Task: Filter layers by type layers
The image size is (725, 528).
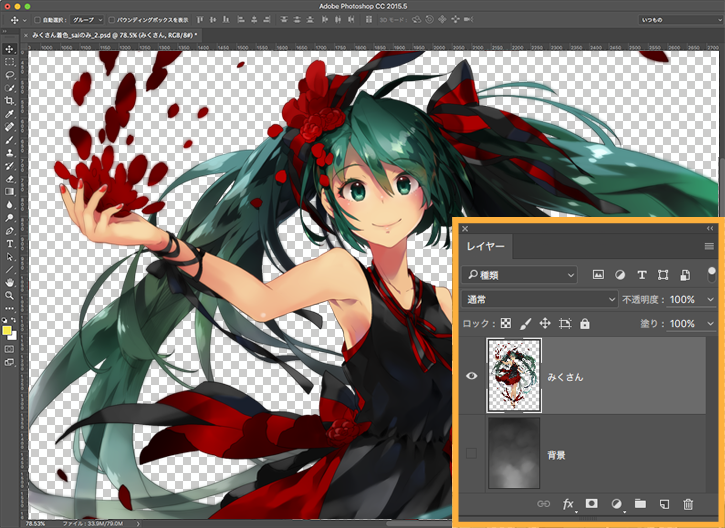Action: 642,275
